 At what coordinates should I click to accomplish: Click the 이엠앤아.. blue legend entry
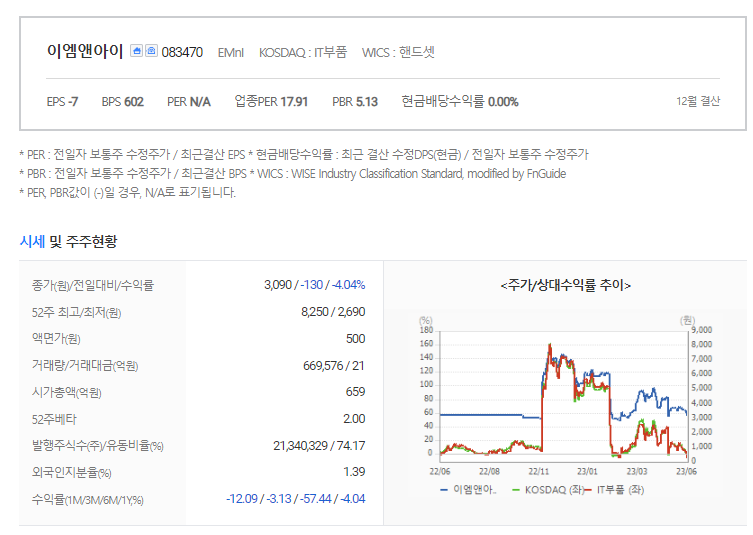click(x=469, y=490)
